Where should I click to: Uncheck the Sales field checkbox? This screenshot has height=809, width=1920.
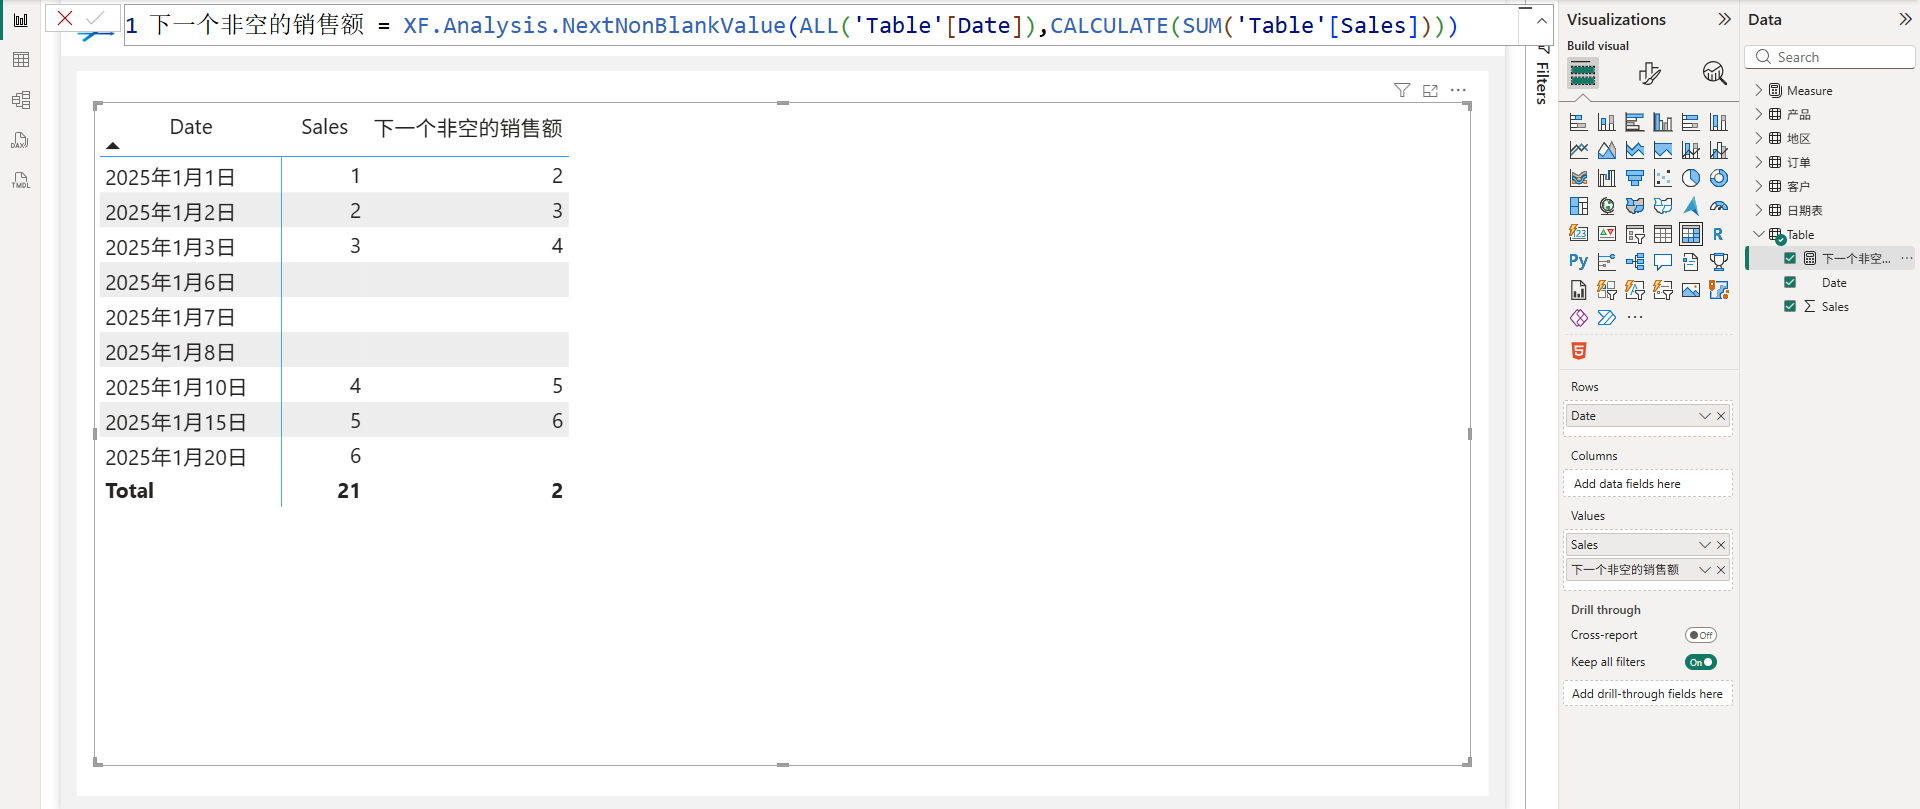[1790, 307]
